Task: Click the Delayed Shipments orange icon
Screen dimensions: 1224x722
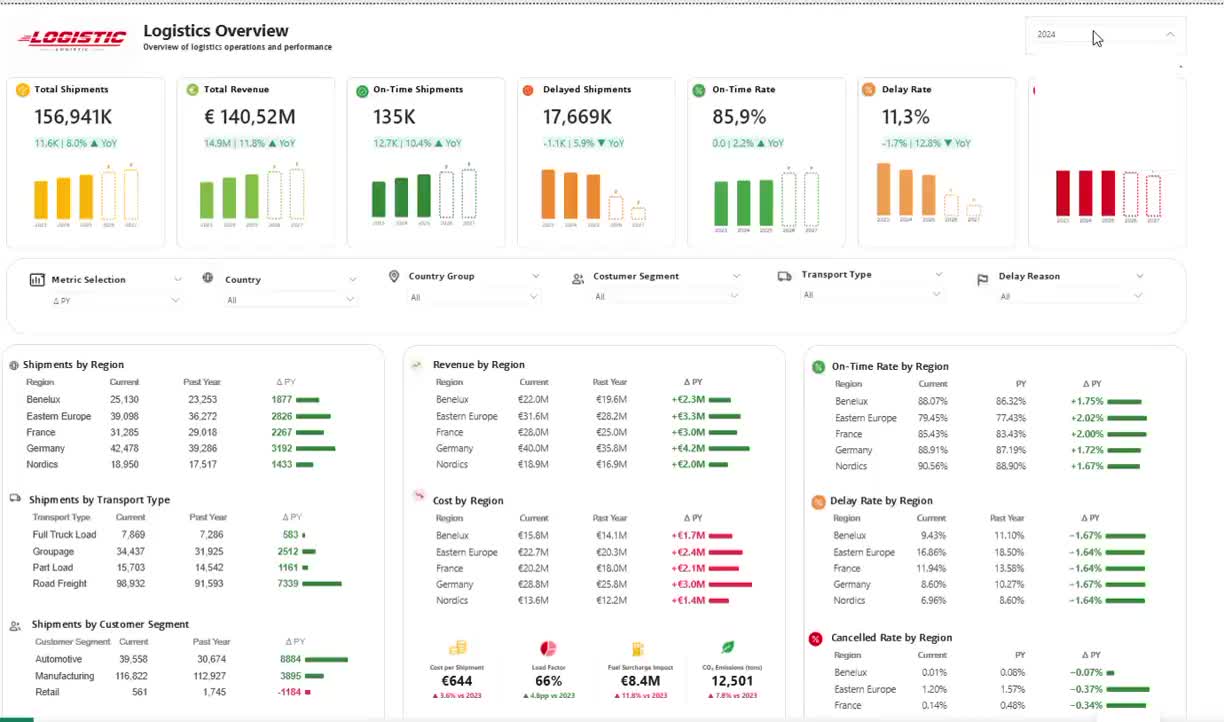Action: click(x=528, y=90)
